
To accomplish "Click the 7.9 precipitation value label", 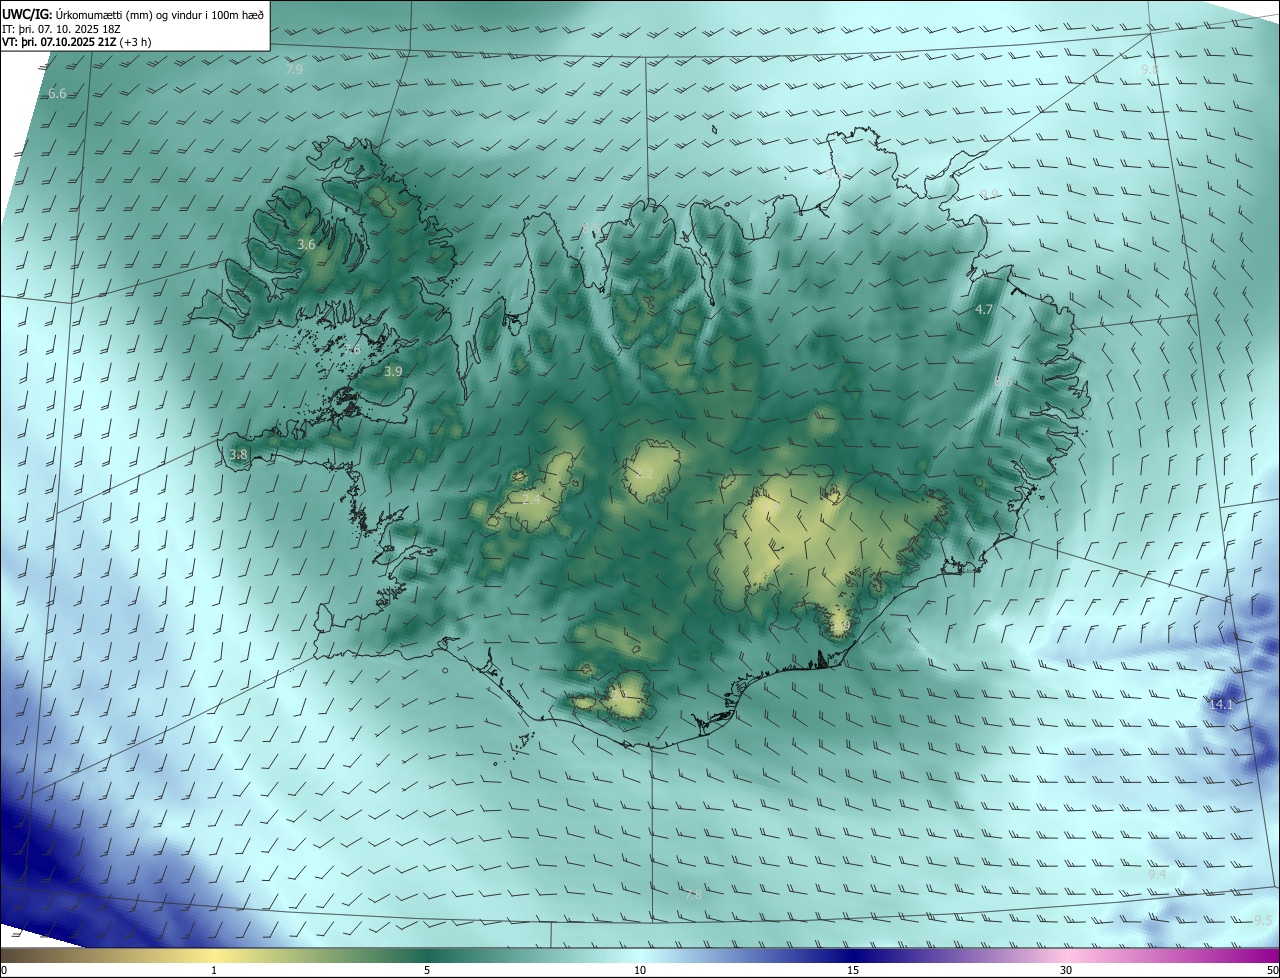I will [294, 70].
